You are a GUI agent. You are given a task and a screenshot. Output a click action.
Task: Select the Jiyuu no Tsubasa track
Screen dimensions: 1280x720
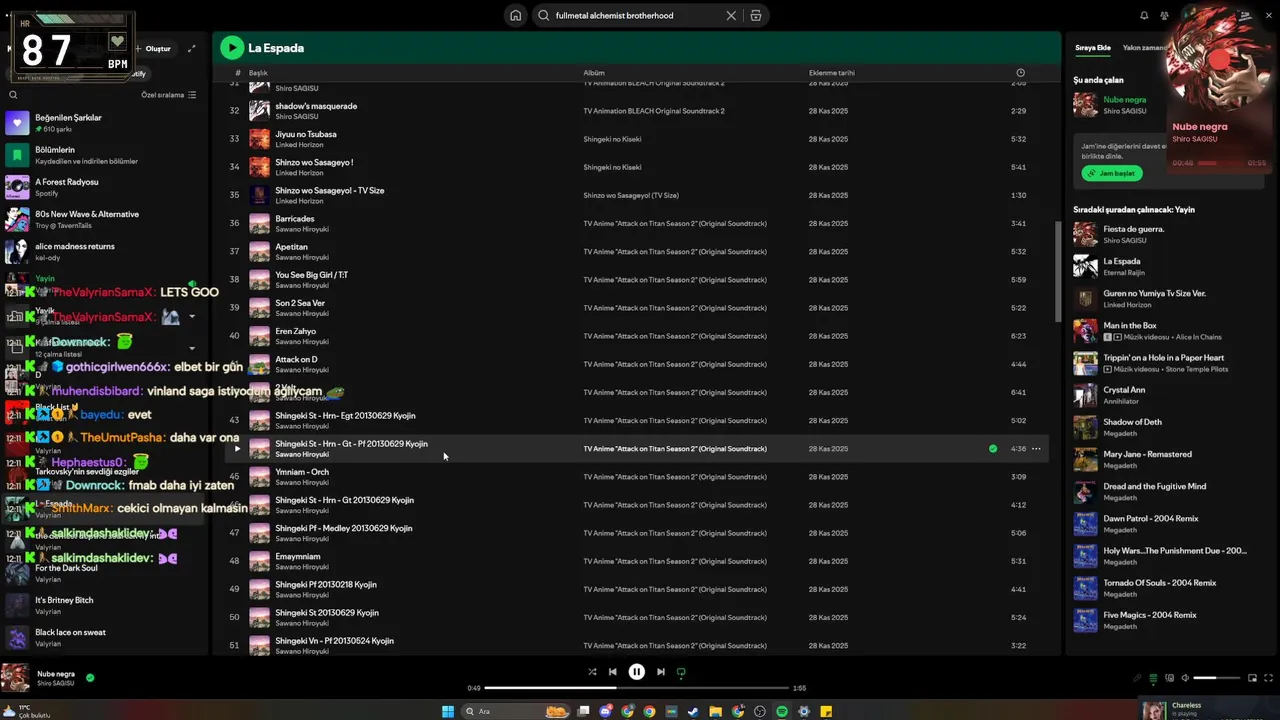(636, 139)
